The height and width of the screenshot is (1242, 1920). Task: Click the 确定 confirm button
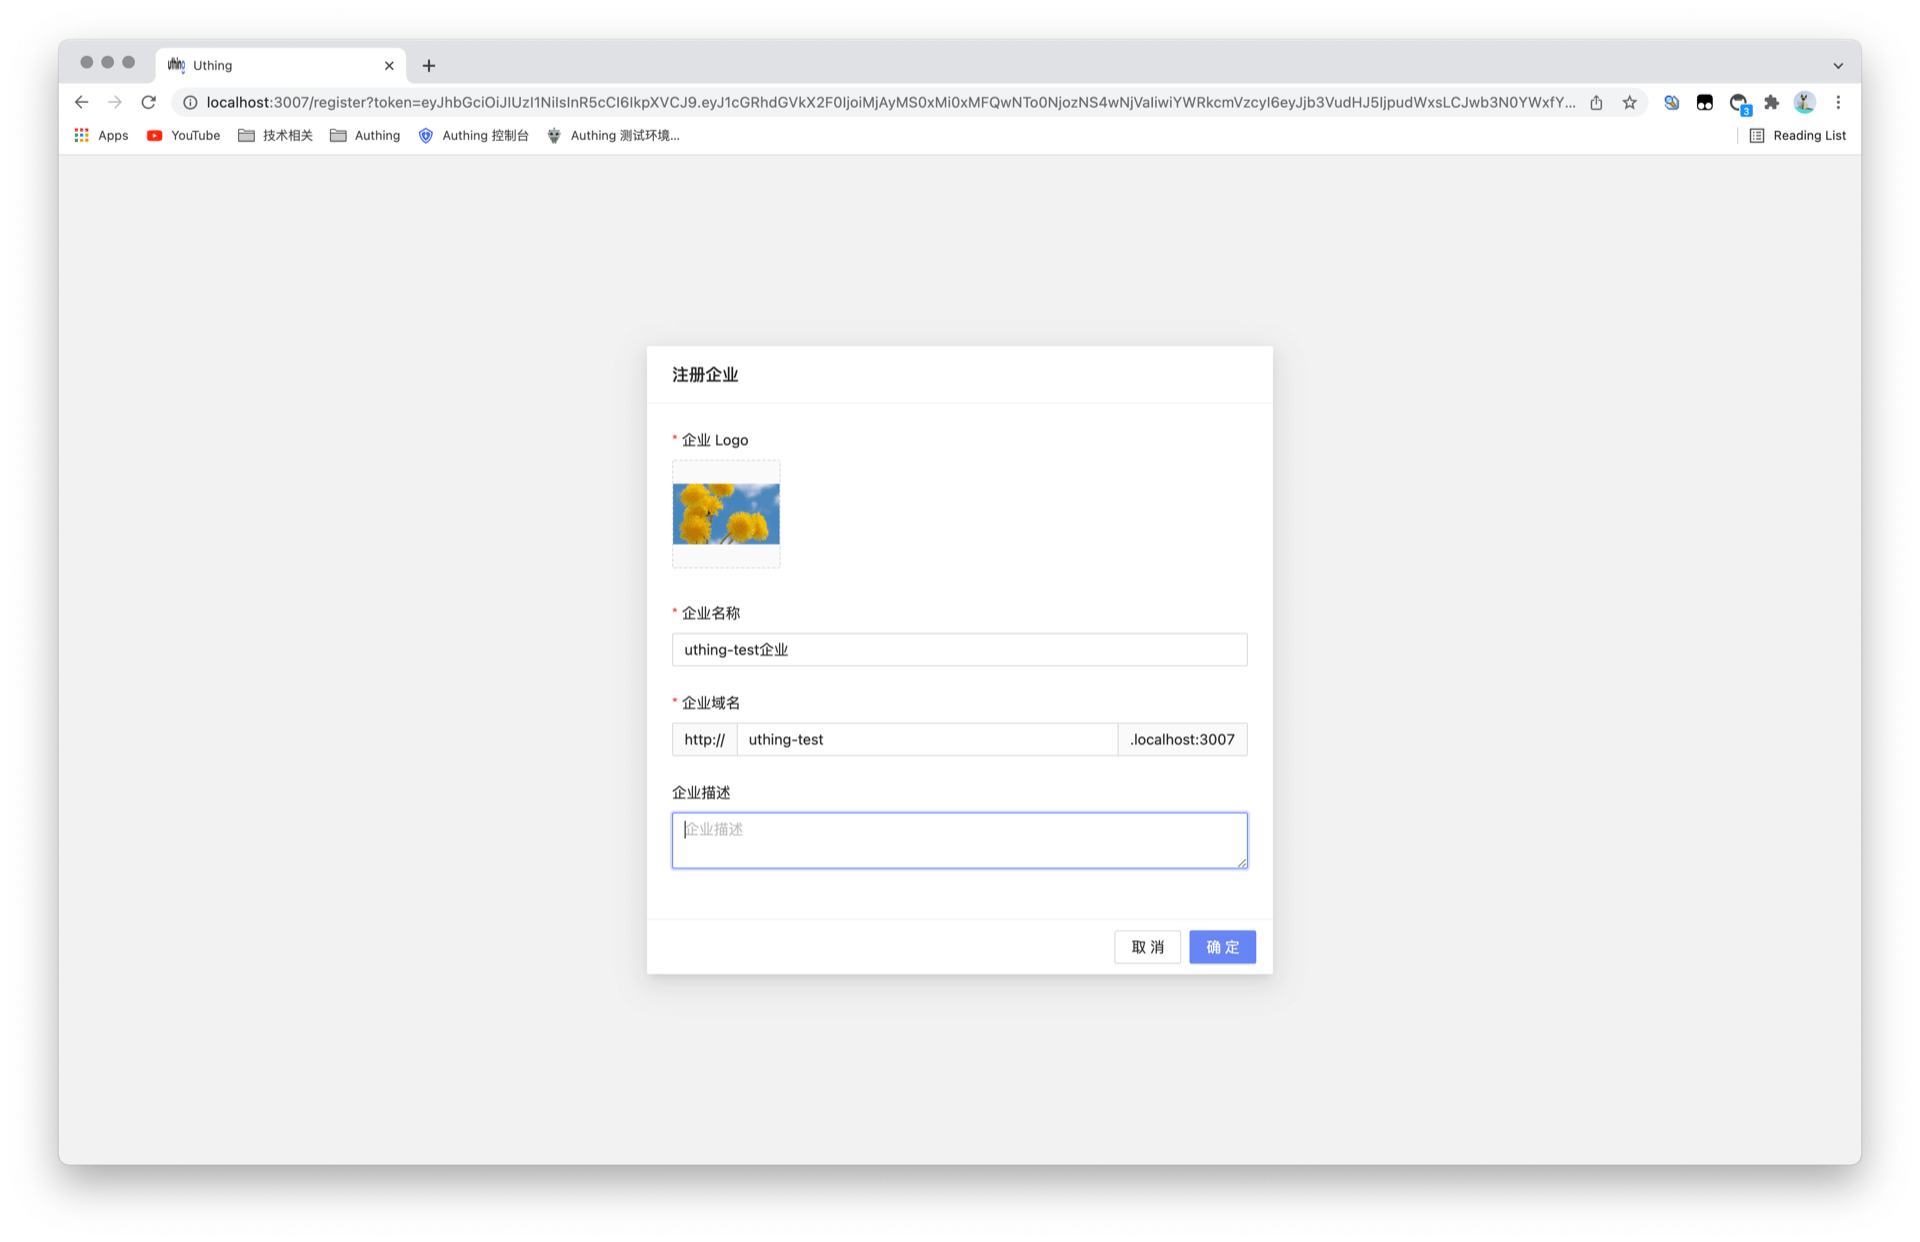1222,946
